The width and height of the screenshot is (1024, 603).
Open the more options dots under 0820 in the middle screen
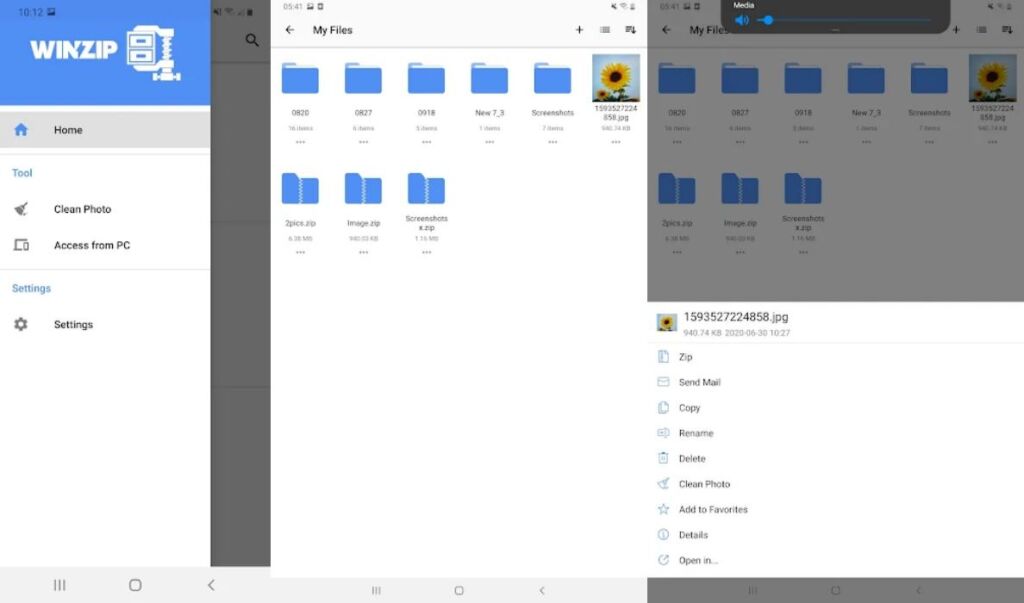coord(300,142)
